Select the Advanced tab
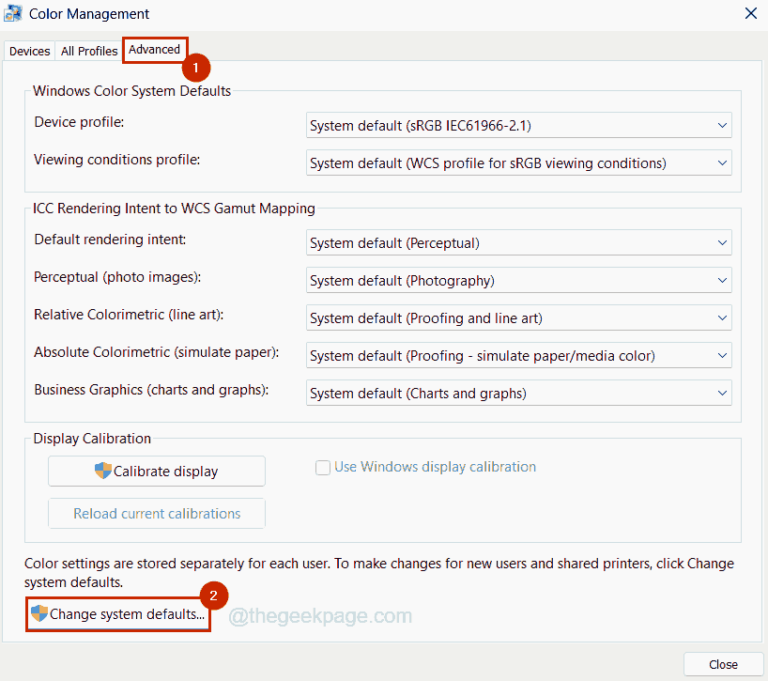The image size is (768, 681). coord(154,49)
